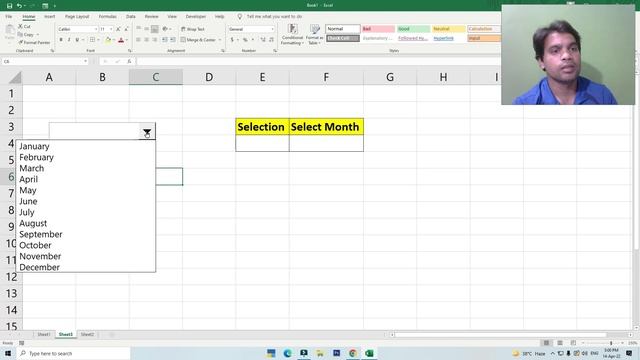The width and height of the screenshot is (640, 360).
Task: Apply the Good cell style
Action: [413, 29]
